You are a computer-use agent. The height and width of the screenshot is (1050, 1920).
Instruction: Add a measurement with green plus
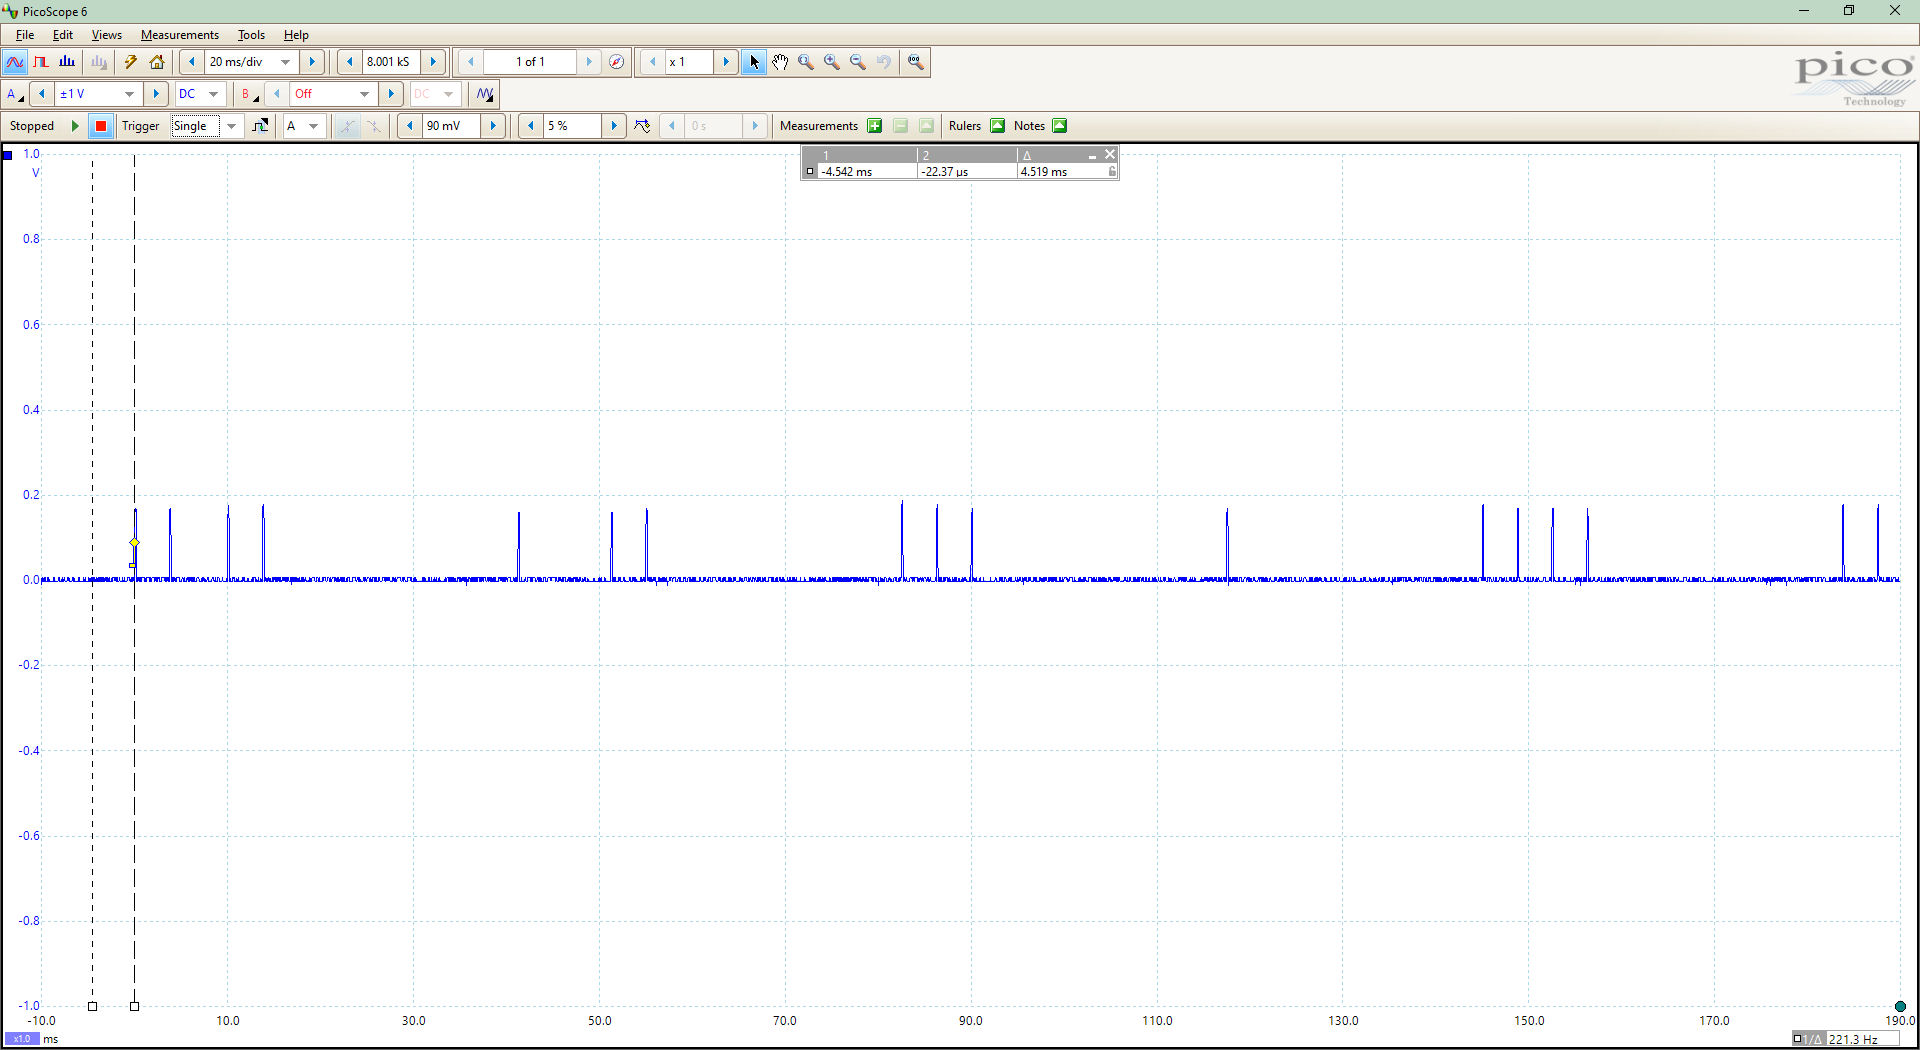pyautogui.click(x=875, y=126)
